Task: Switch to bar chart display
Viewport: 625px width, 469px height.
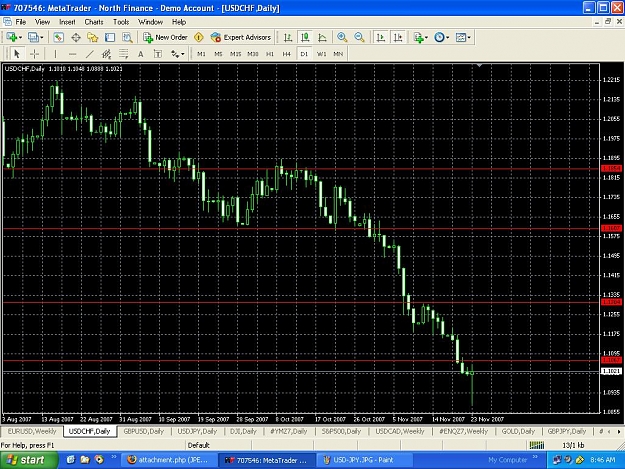Action: [288, 37]
